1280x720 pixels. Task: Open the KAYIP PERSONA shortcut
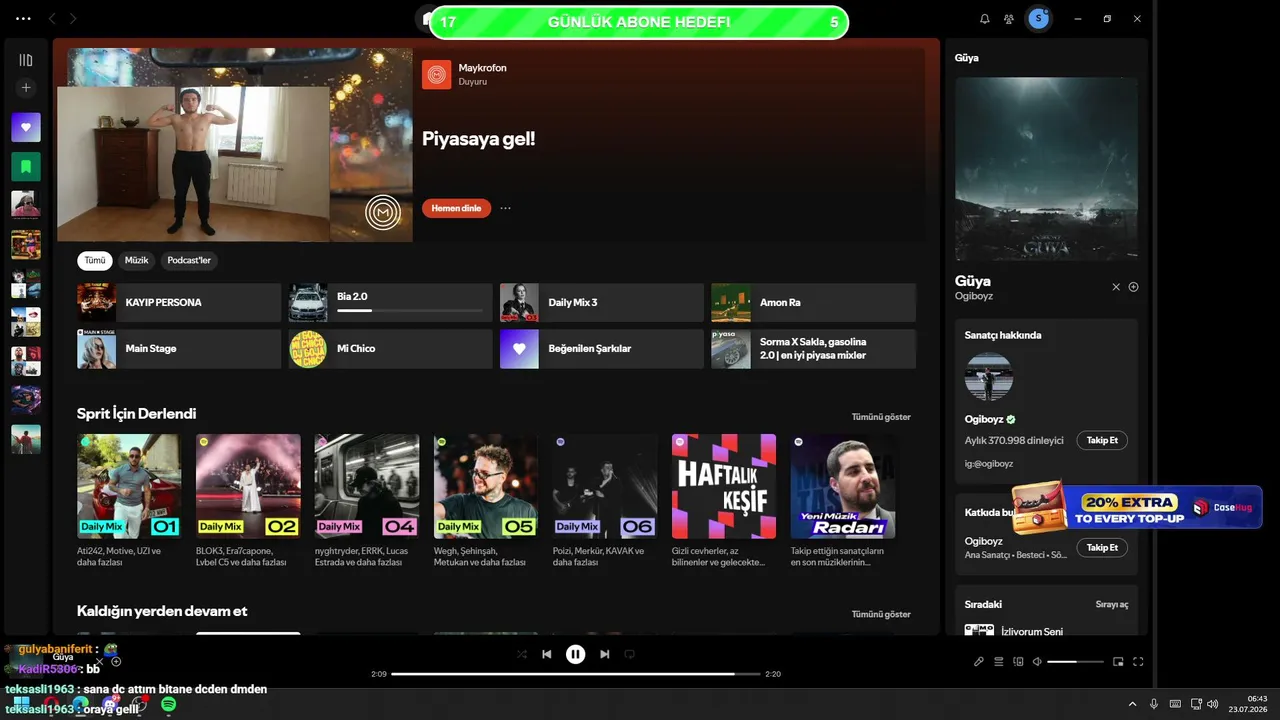(179, 302)
